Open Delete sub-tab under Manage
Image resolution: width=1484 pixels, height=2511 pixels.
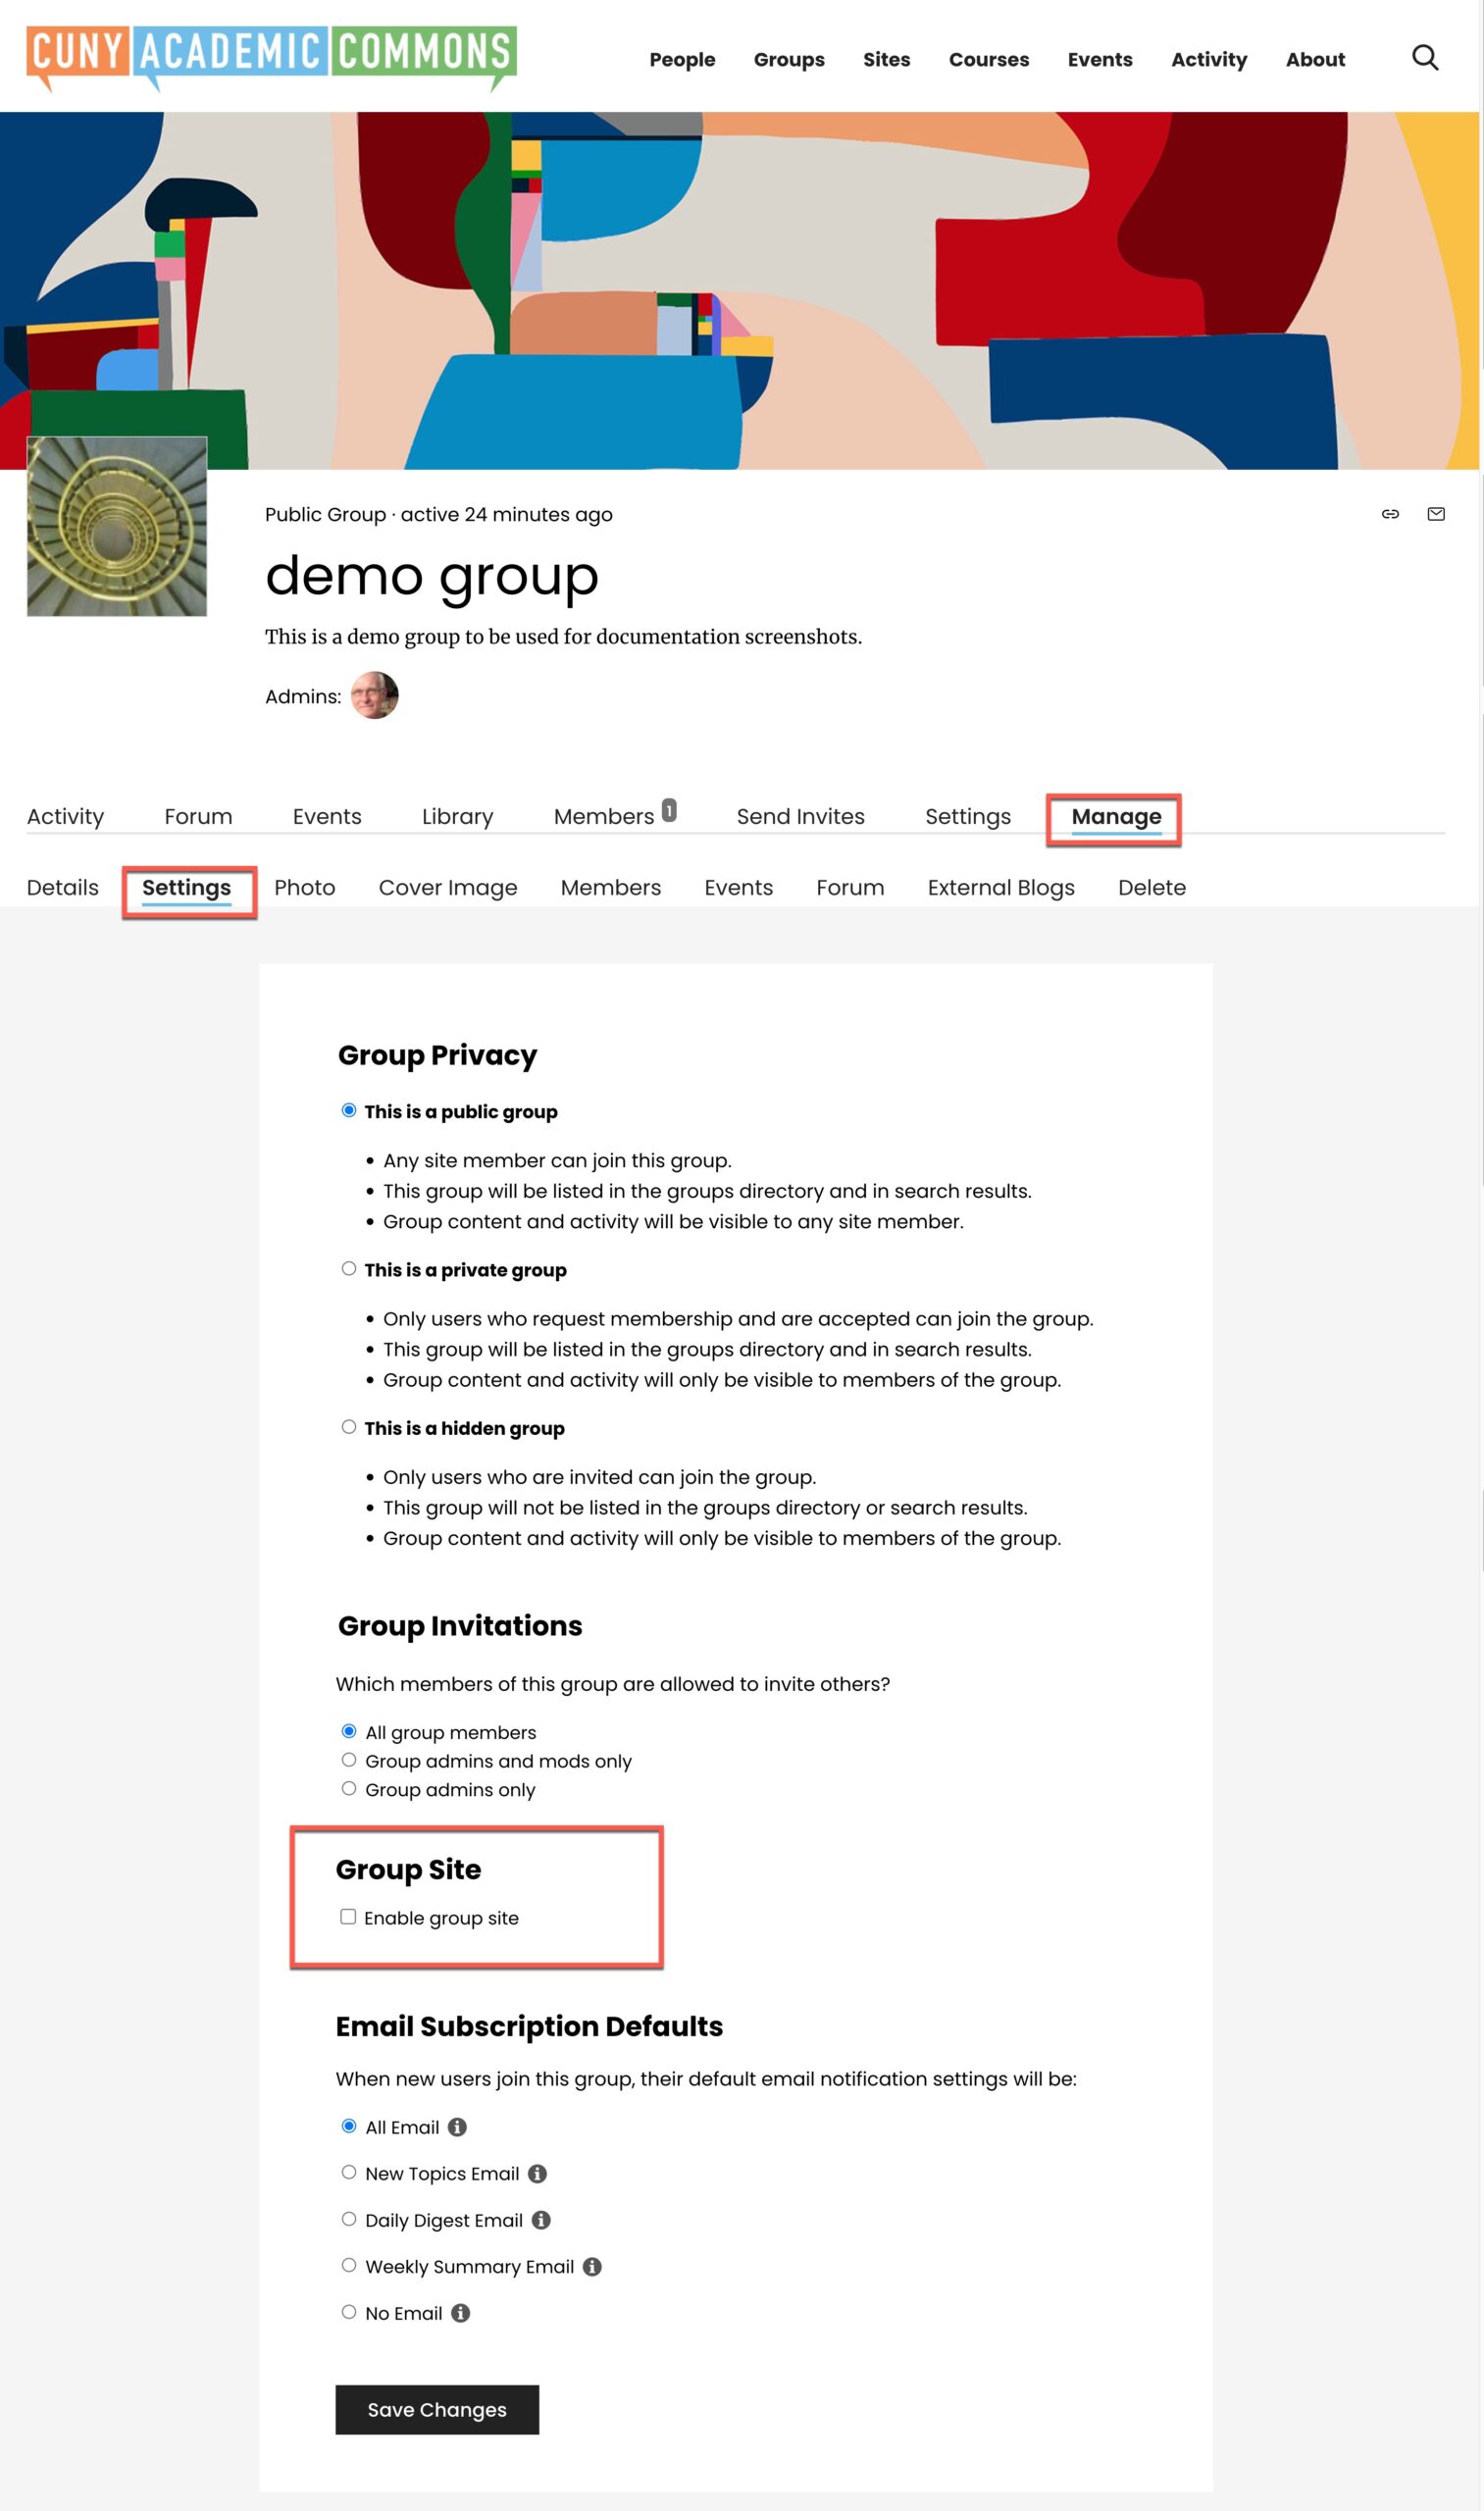[1152, 887]
